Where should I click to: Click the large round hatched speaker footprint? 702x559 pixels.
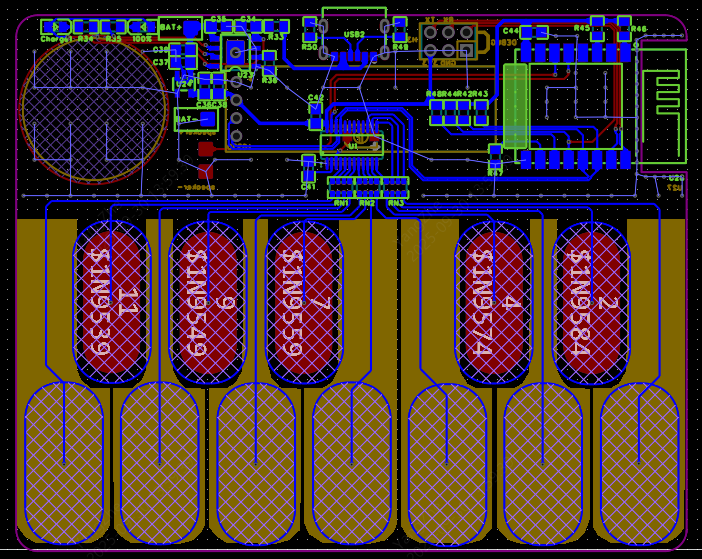point(95,109)
